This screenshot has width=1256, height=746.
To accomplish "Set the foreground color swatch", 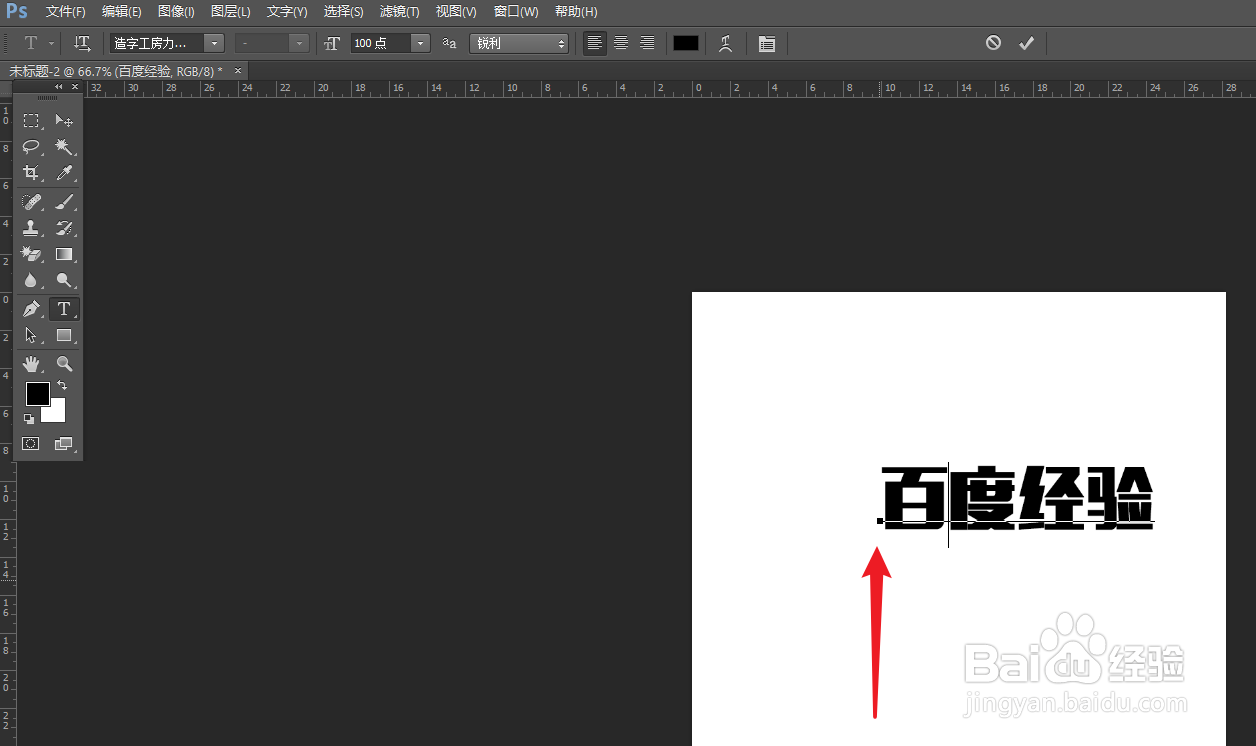I will (37, 394).
